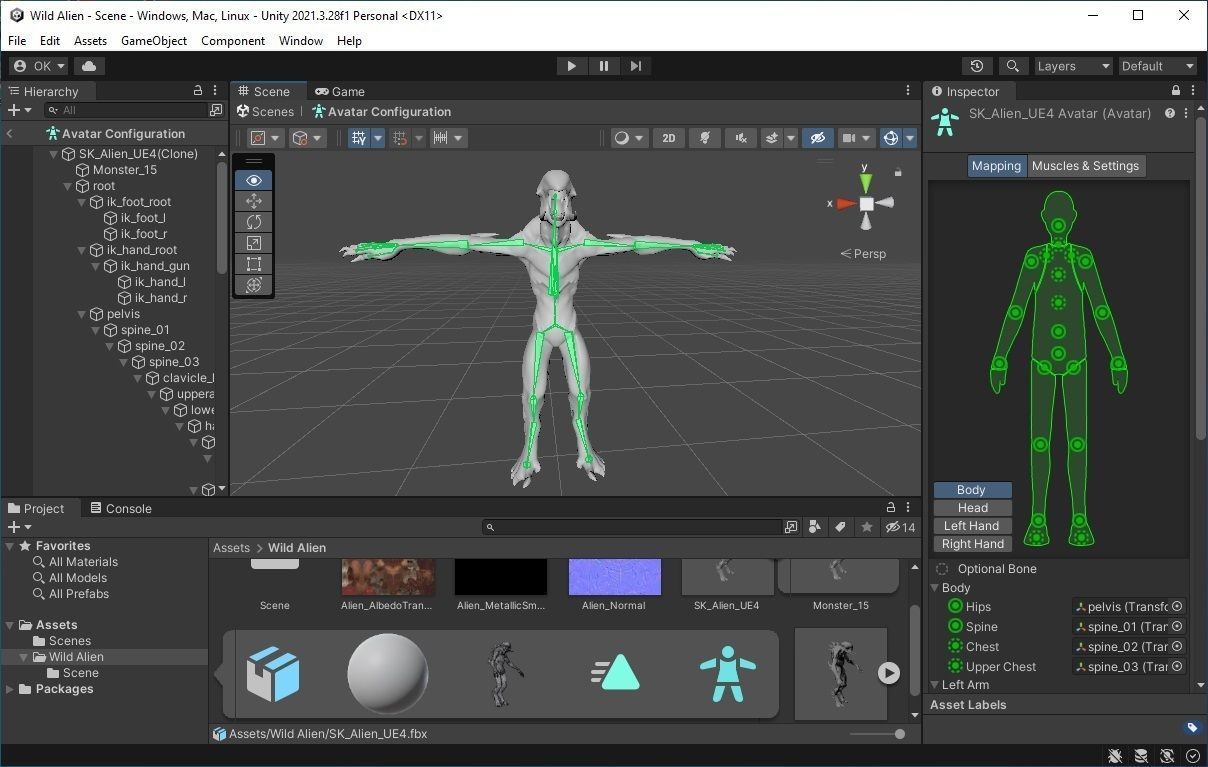The height and width of the screenshot is (767, 1208).
Task: Collapse the Wild Alien folder
Action: (x=24, y=657)
